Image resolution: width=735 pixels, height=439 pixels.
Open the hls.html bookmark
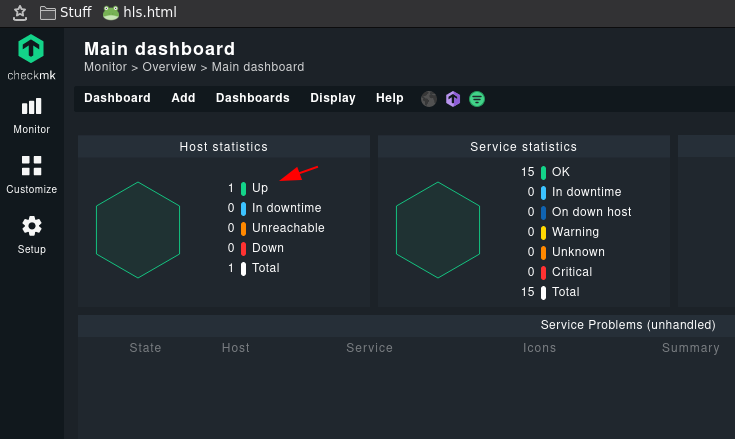pyautogui.click(x=140, y=12)
